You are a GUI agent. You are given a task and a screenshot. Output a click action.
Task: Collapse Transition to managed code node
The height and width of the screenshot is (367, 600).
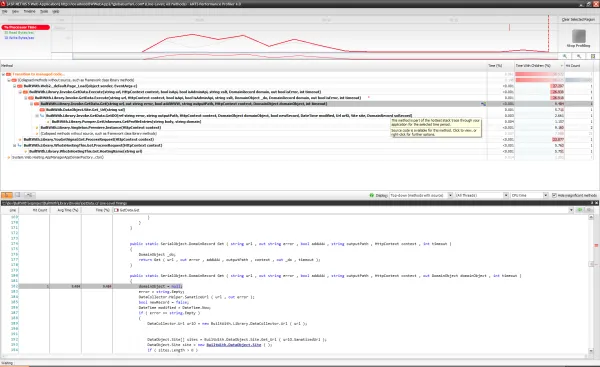(x=3, y=74)
